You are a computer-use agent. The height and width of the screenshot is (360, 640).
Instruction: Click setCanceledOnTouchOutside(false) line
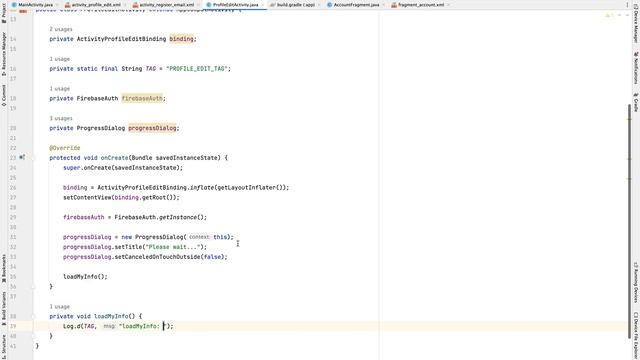145,257
